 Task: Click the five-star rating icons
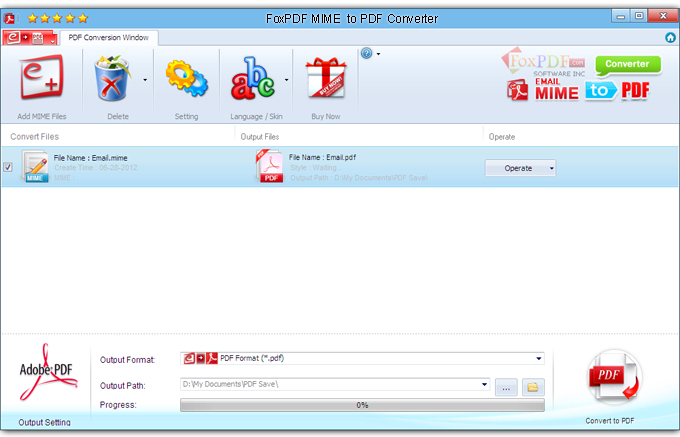[x=58, y=18]
